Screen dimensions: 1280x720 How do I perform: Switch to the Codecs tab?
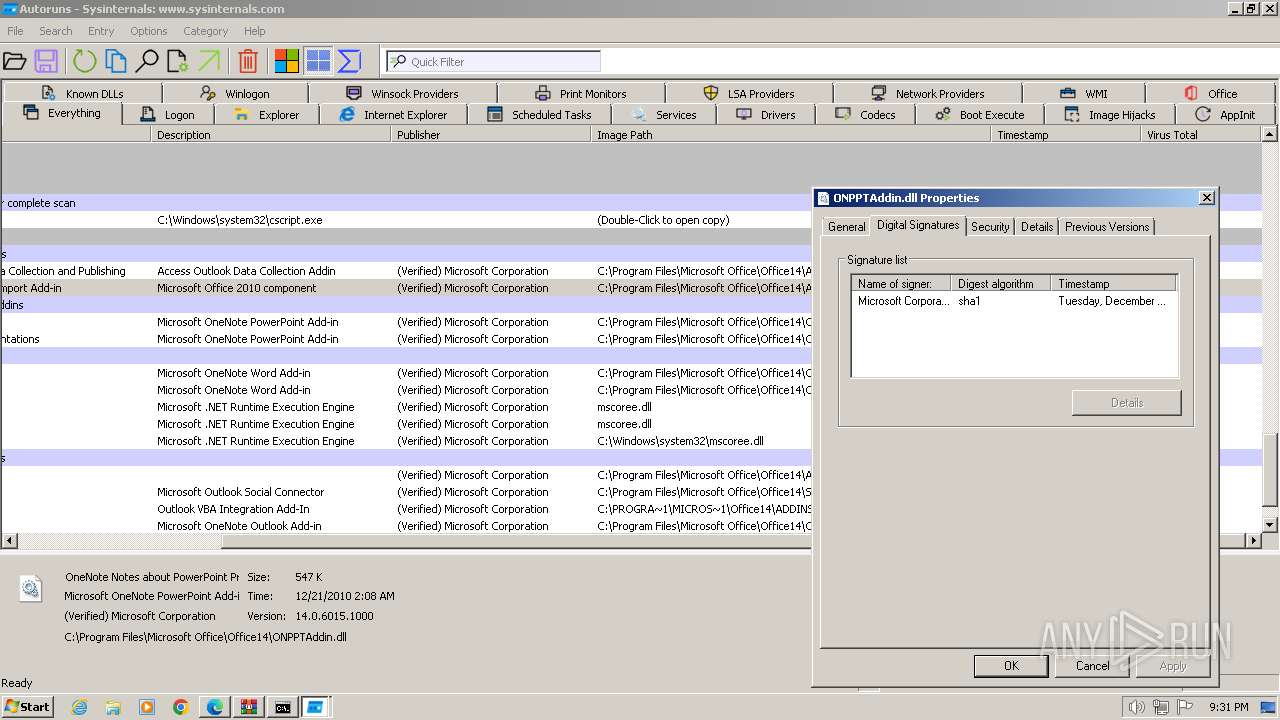865,114
